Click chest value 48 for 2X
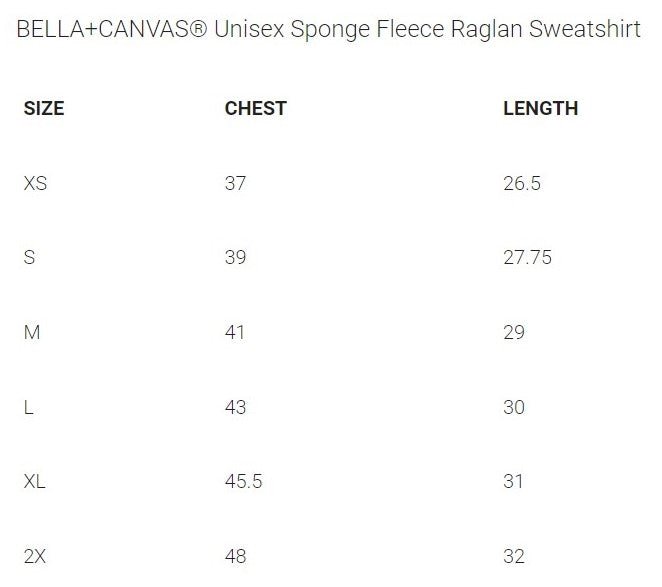662x587 pixels. (235, 556)
